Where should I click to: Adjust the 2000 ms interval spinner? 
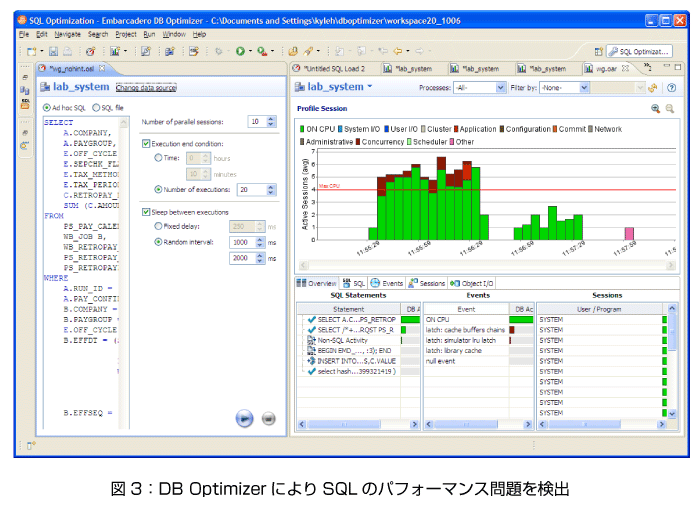(x=260, y=258)
